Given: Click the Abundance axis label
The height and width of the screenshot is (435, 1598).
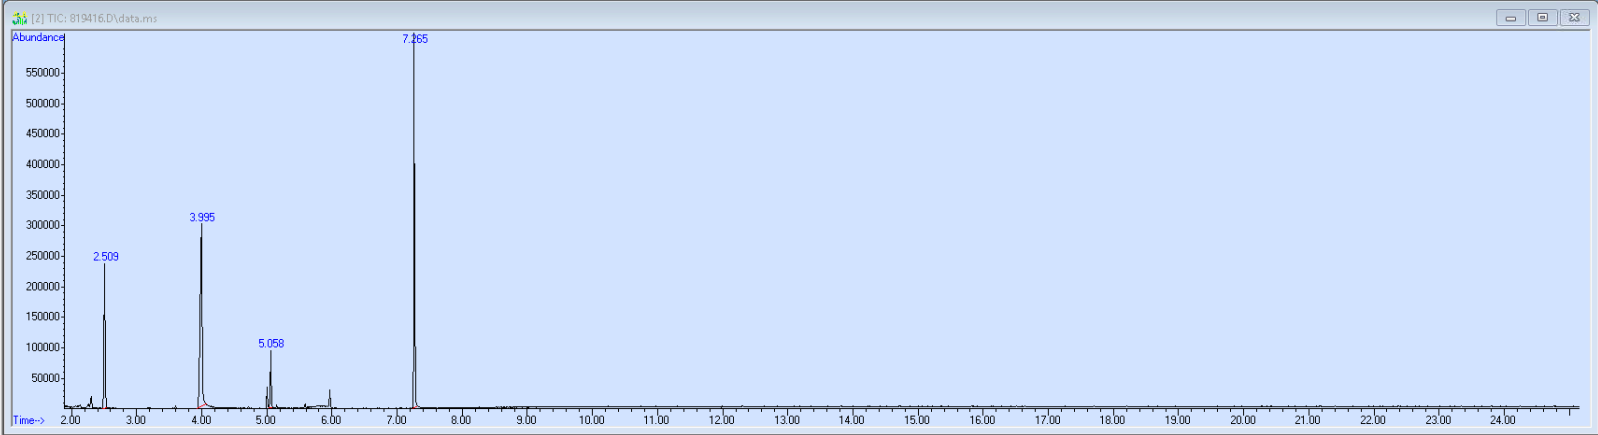Looking at the screenshot, I should (38, 37).
